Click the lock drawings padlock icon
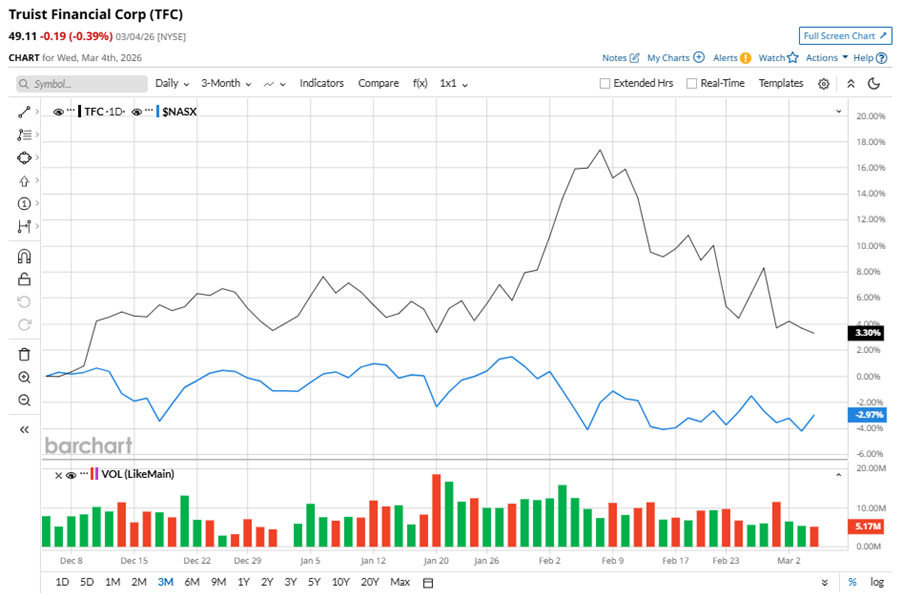Screen dimensions: 902x599 tap(24, 279)
